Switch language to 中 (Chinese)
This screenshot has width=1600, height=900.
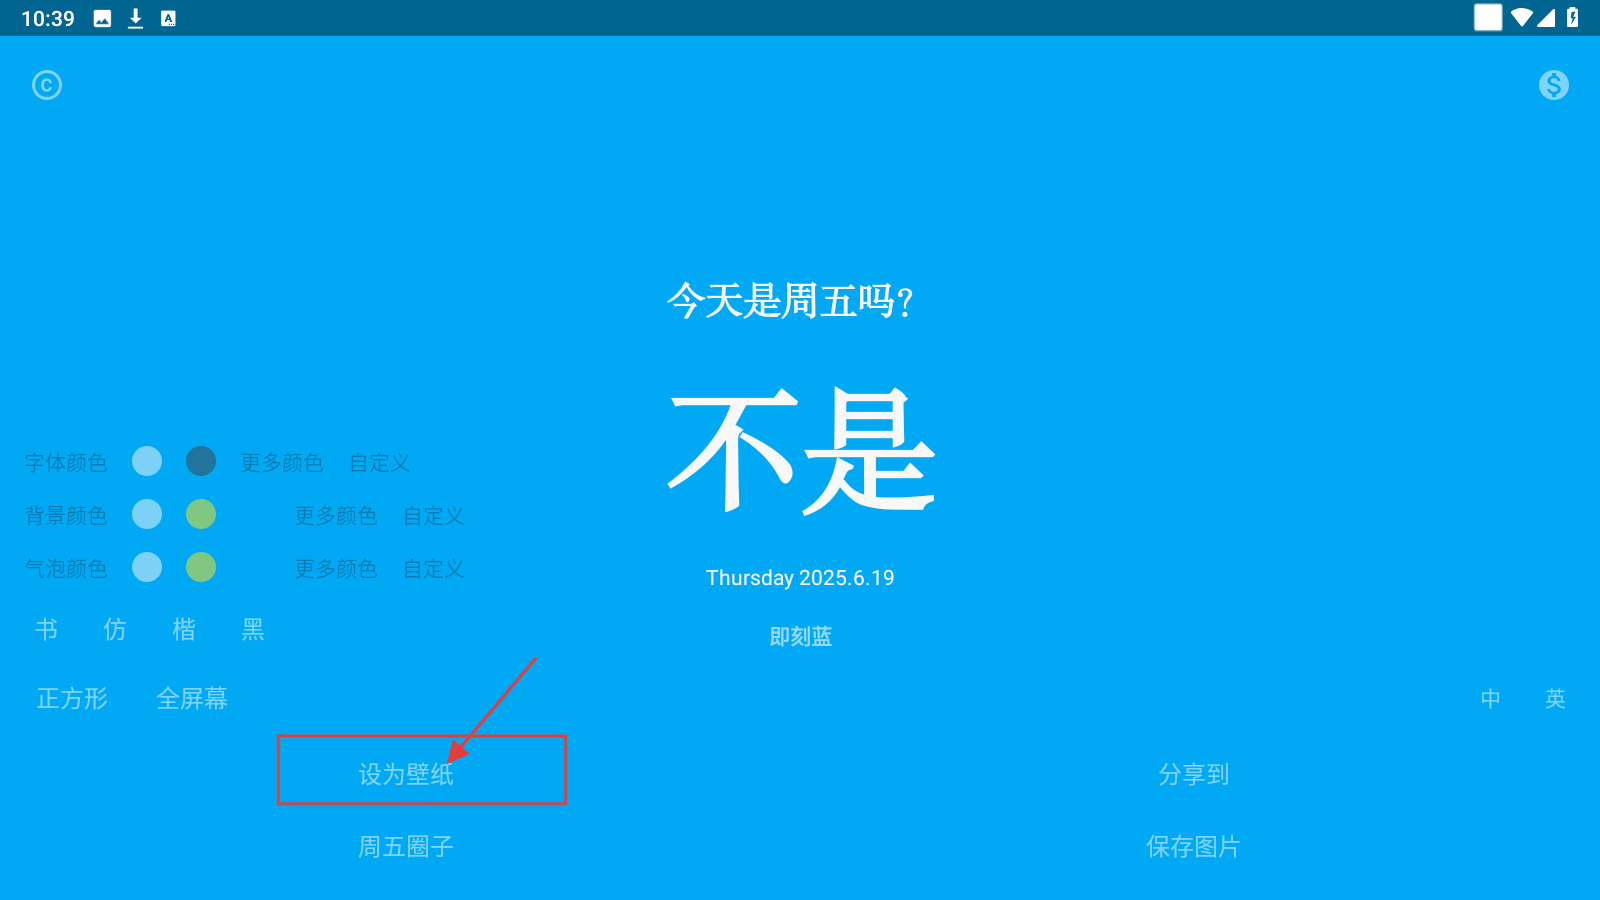pos(1490,698)
